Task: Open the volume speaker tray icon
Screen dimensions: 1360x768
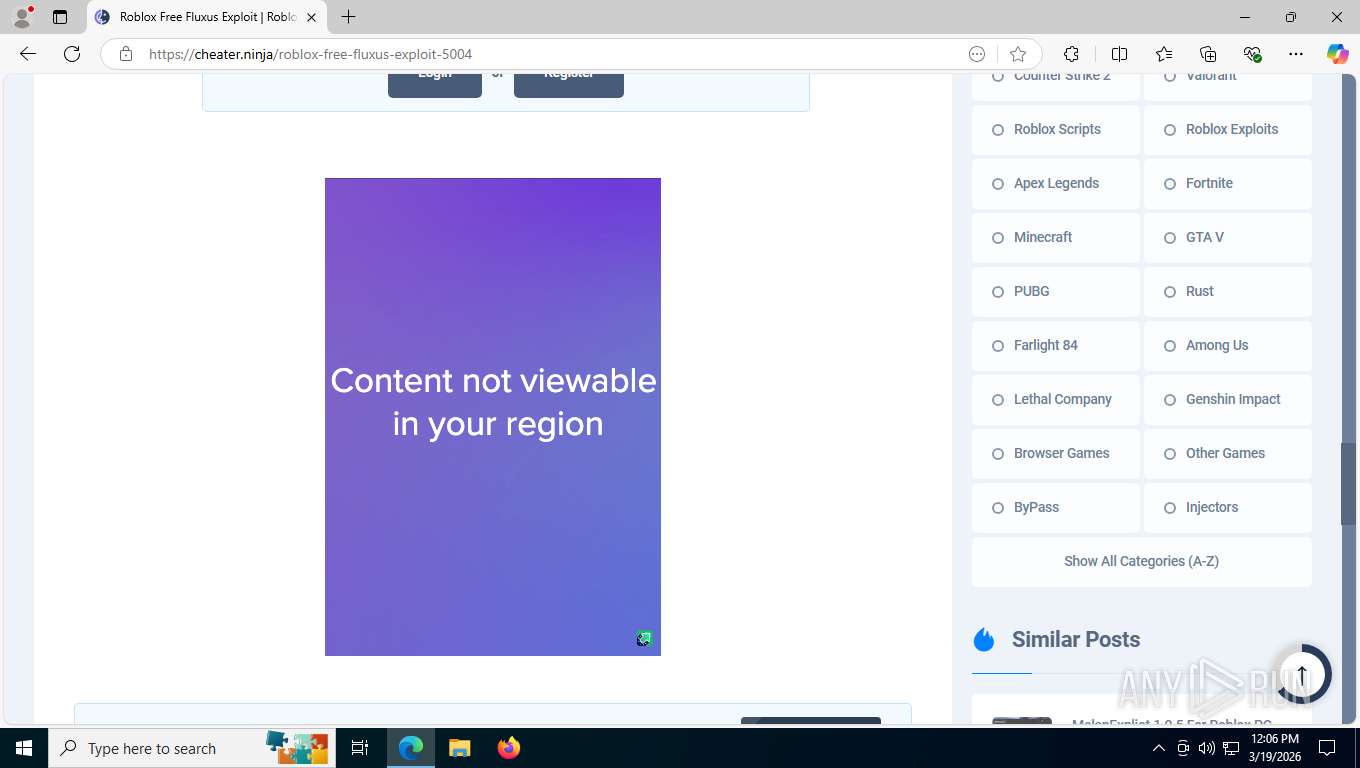Action: coord(1207,748)
